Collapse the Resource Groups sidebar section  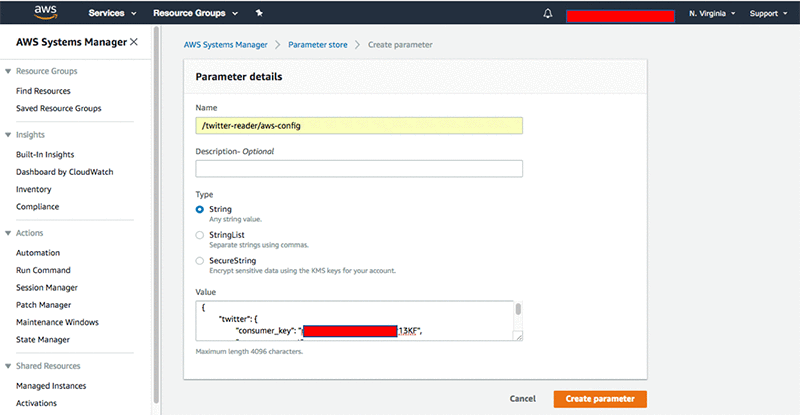coord(8,71)
